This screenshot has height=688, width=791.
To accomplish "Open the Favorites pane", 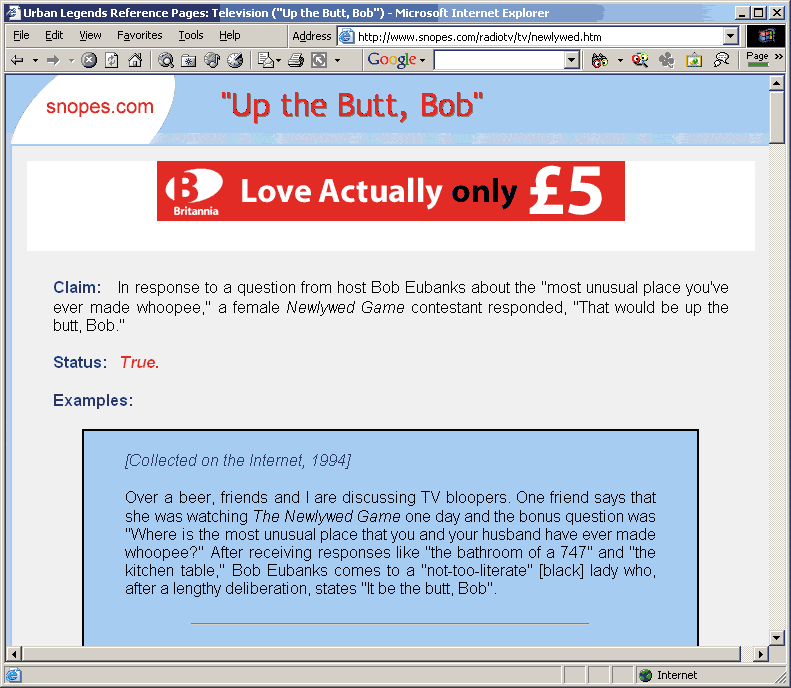I will [x=189, y=61].
